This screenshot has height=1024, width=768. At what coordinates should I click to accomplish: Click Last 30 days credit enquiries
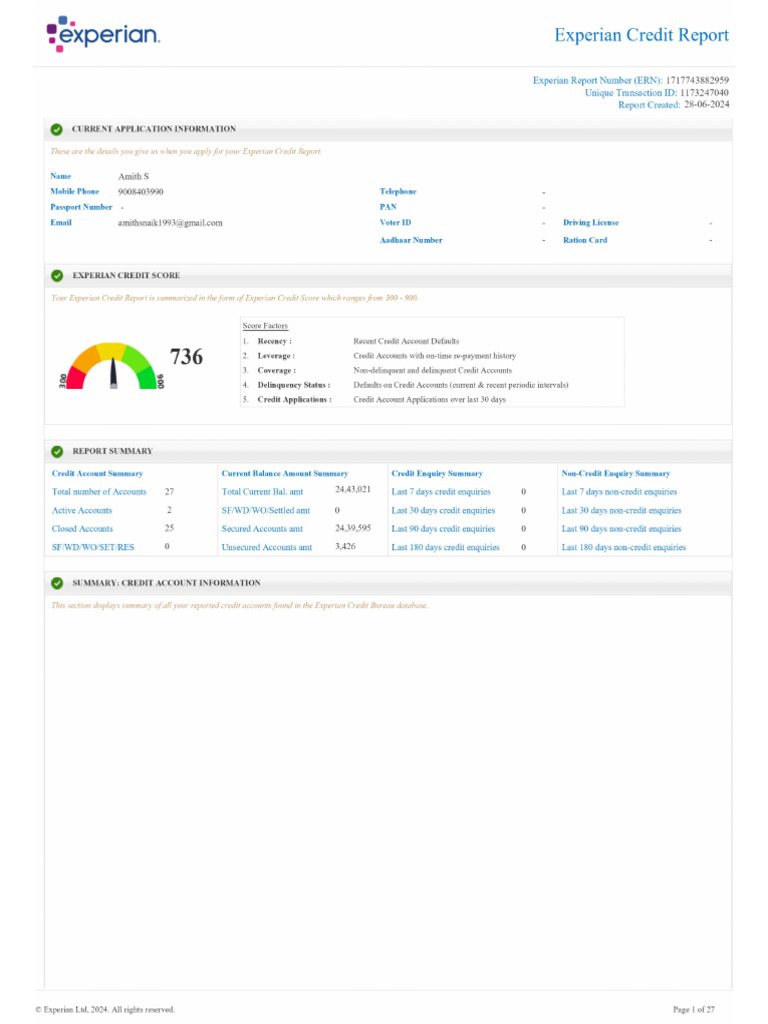(x=443, y=511)
